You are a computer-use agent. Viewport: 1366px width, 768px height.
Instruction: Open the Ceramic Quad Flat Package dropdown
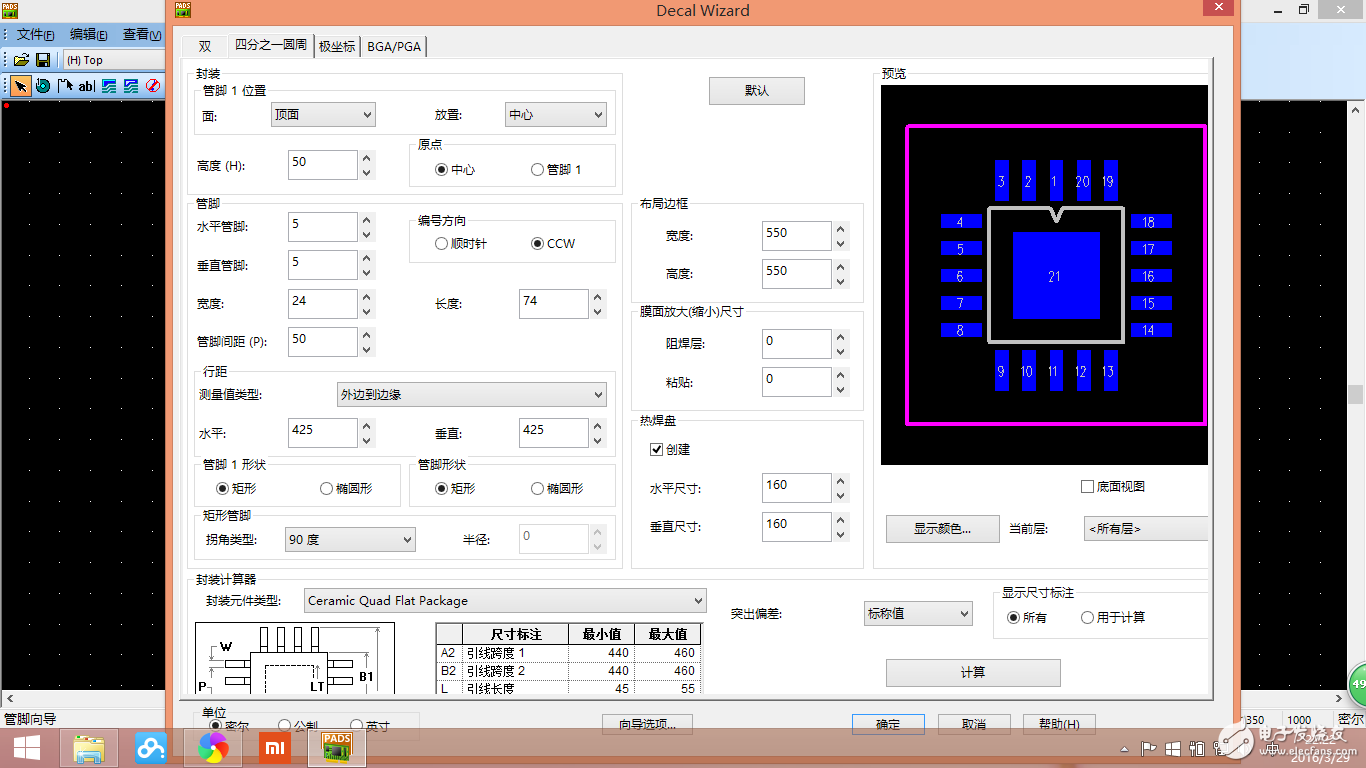pyautogui.click(x=505, y=601)
